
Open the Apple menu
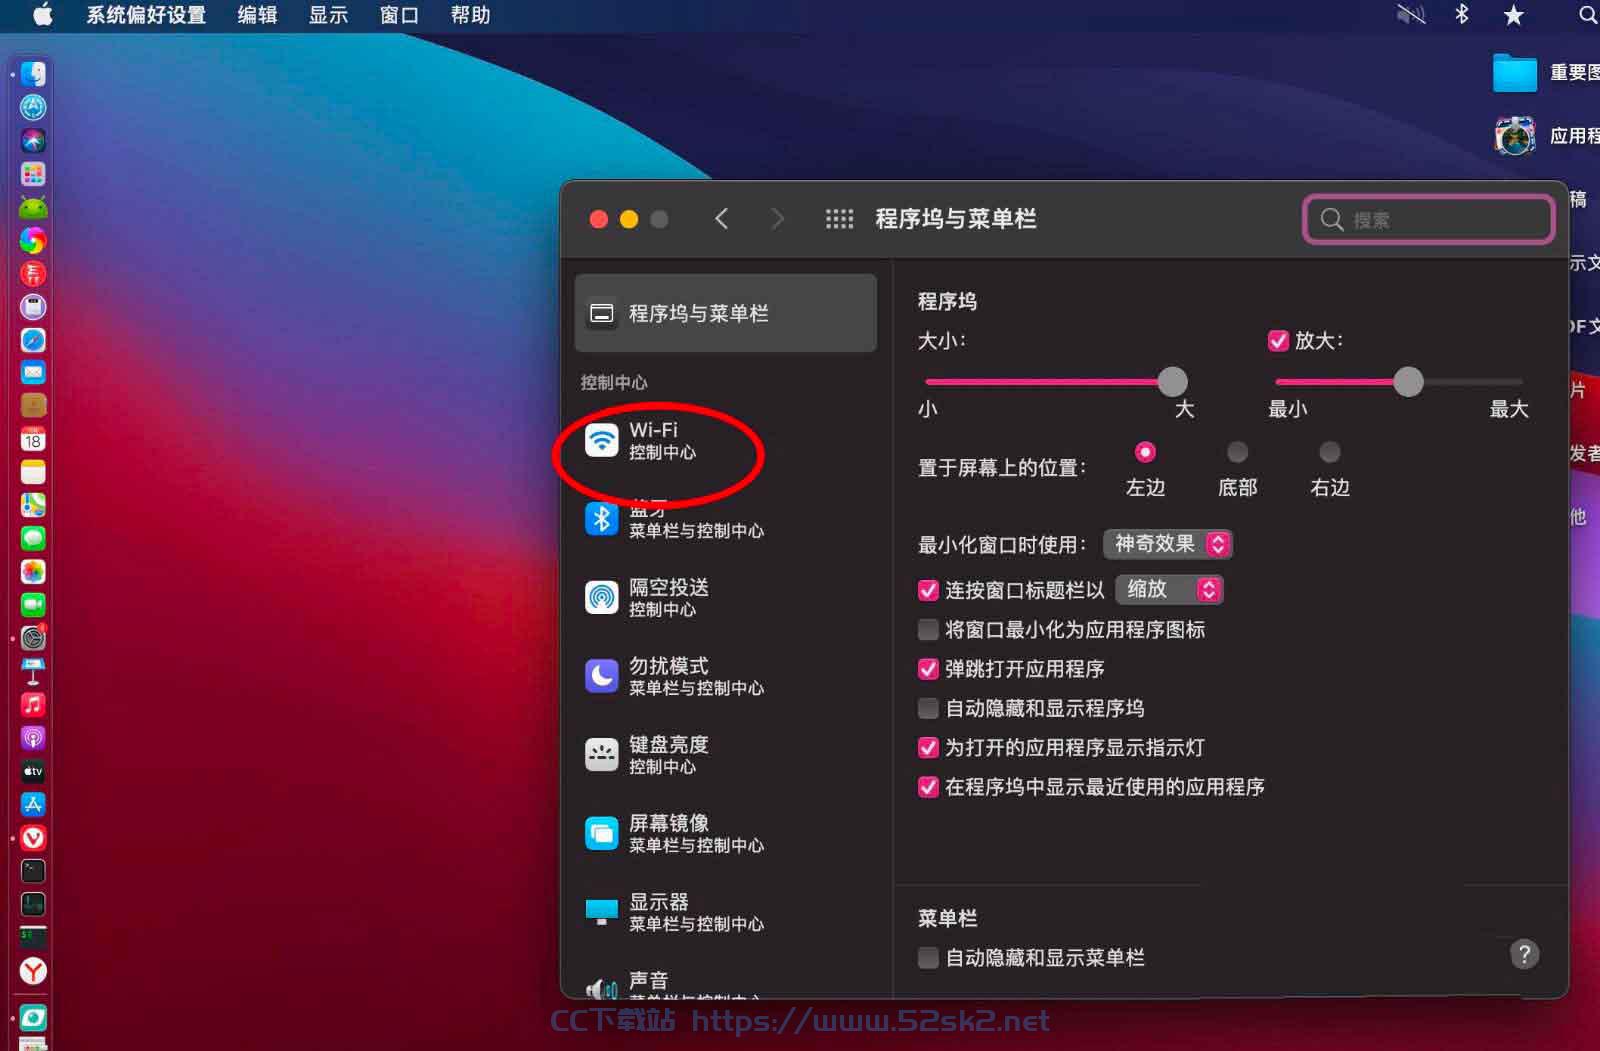(43, 14)
